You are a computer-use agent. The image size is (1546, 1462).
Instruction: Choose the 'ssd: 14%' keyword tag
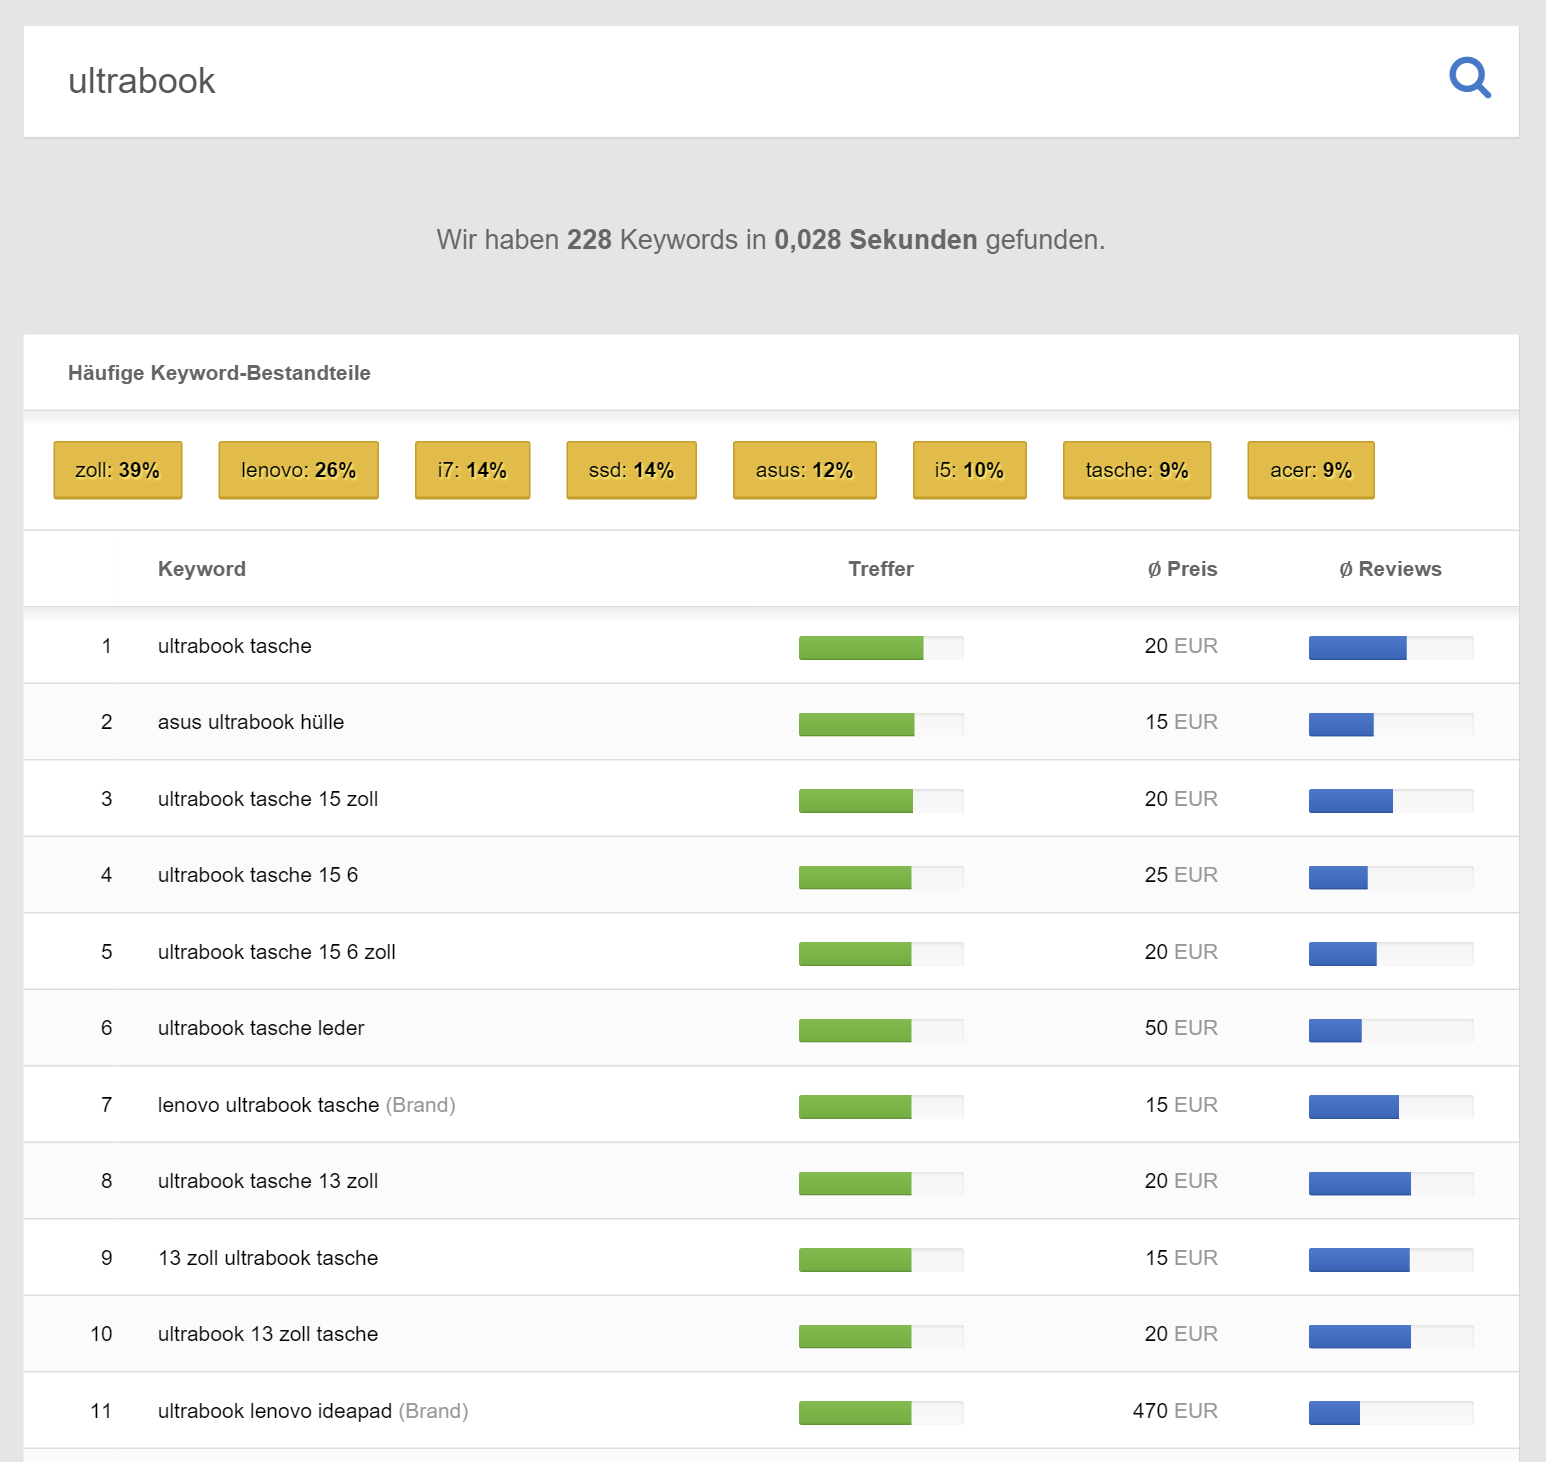click(x=631, y=470)
